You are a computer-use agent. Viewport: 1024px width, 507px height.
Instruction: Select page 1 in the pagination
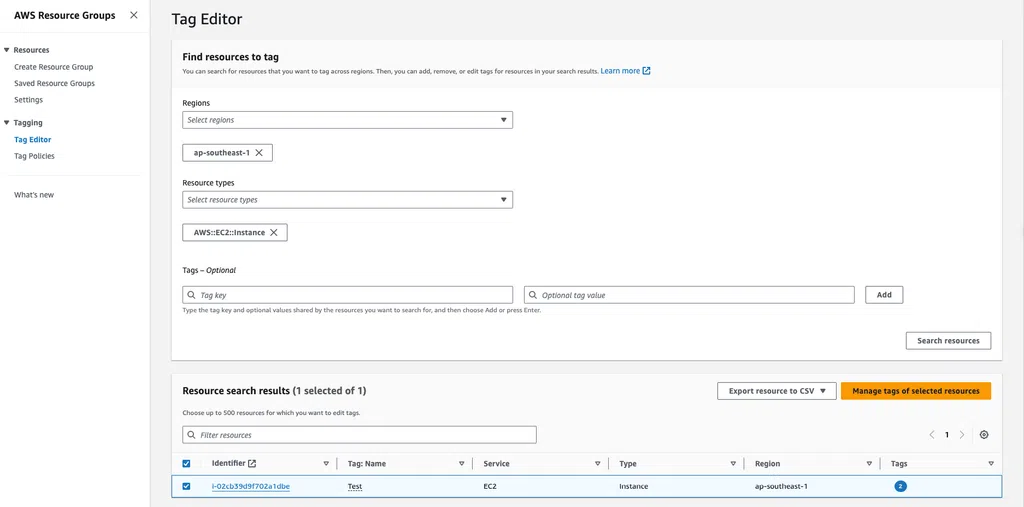click(x=947, y=434)
